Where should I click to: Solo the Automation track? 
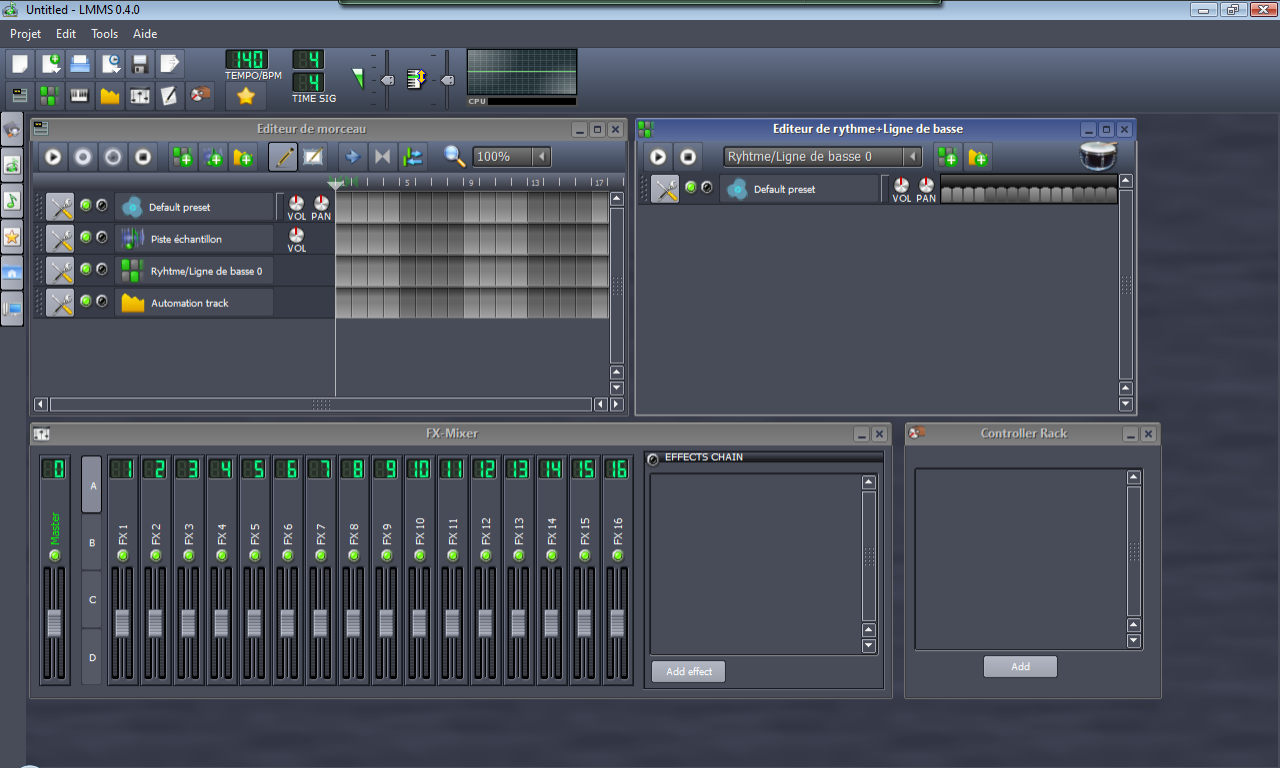click(102, 301)
